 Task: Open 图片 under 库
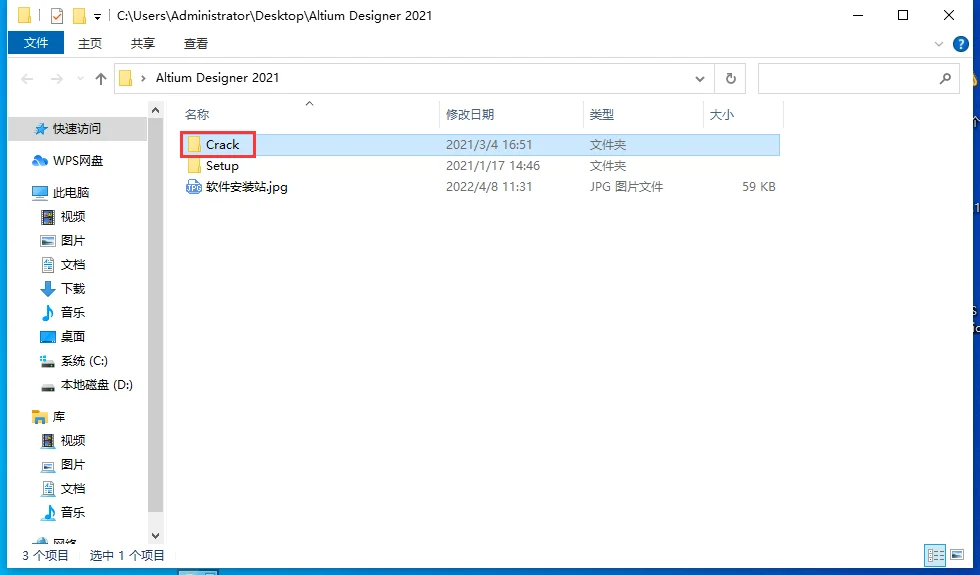click(x=72, y=464)
